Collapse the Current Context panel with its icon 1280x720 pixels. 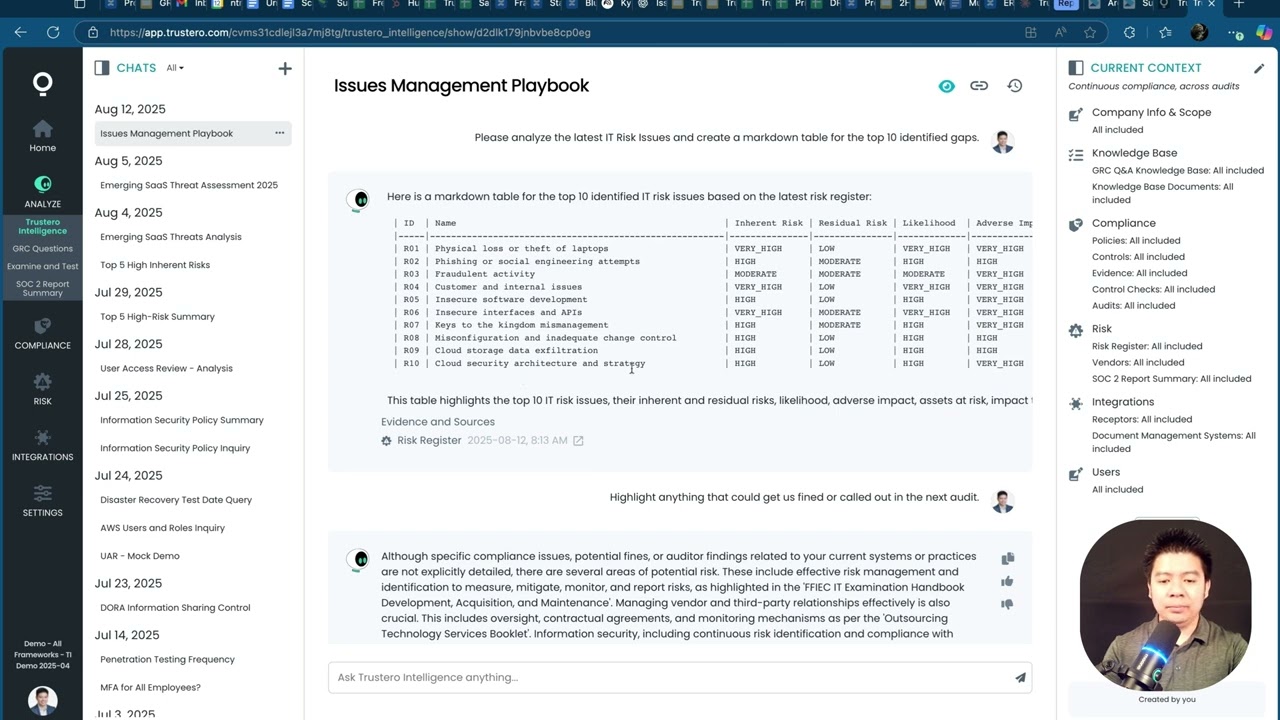click(x=1076, y=68)
